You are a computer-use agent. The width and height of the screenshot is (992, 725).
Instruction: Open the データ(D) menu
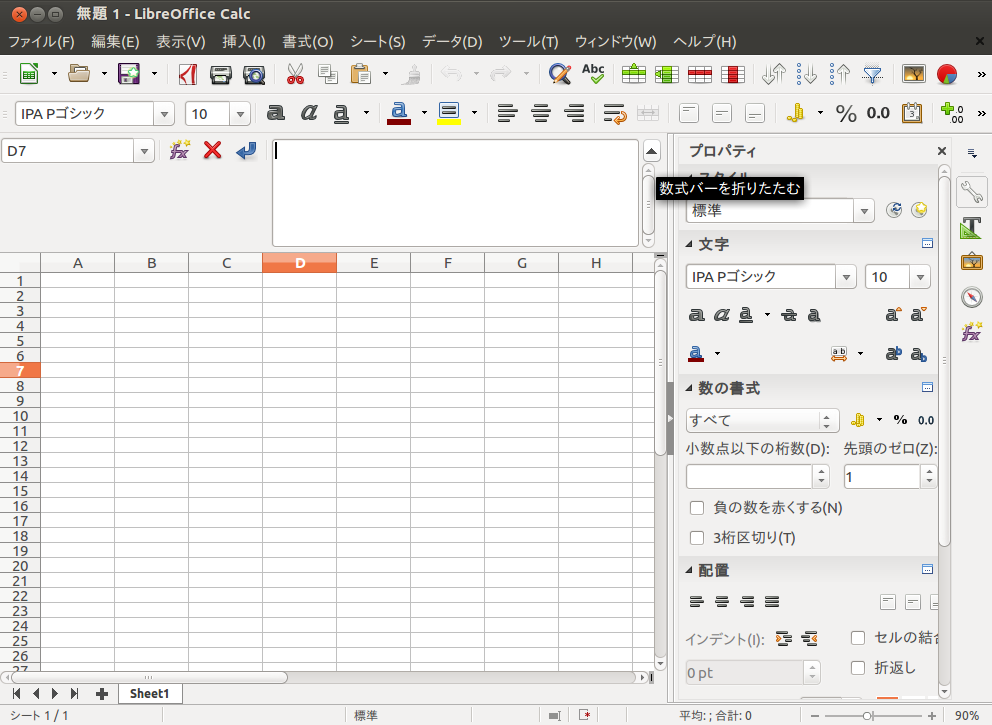452,42
